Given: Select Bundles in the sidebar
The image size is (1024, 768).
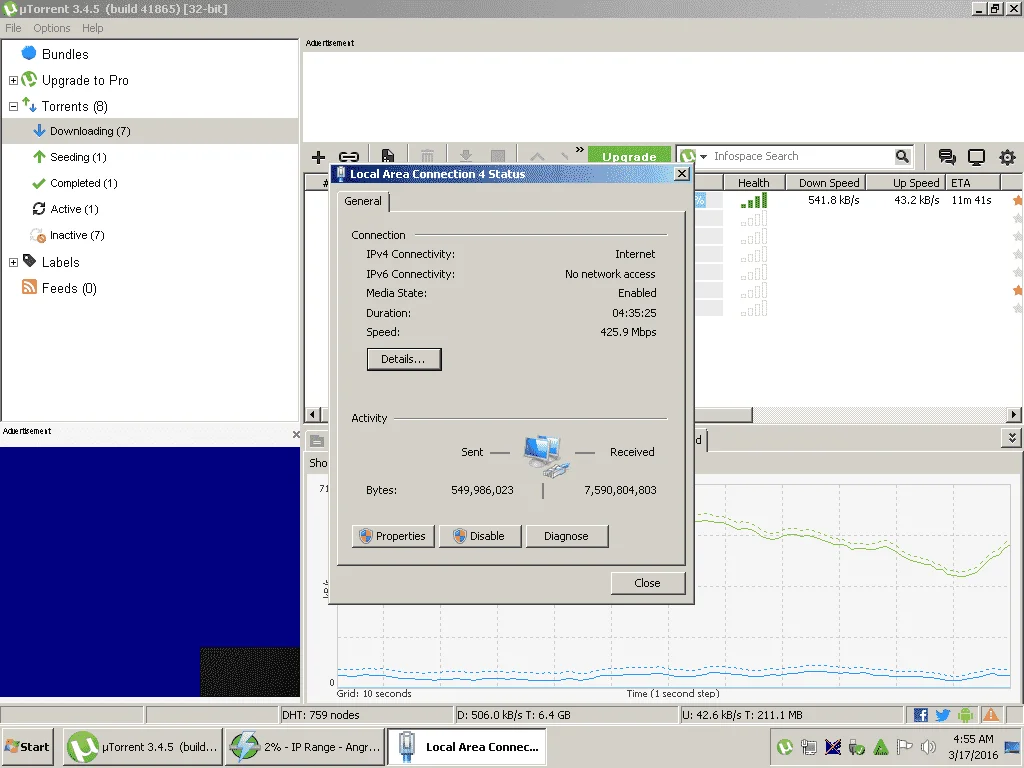Looking at the screenshot, I should (x=65, y=54).
